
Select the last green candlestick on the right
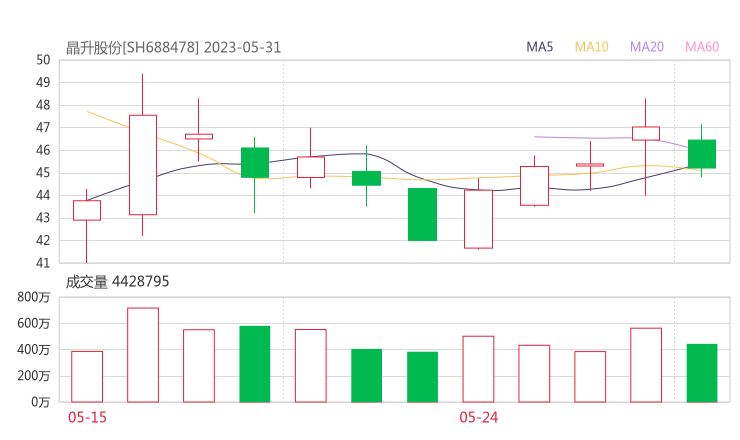click(701, 154)
